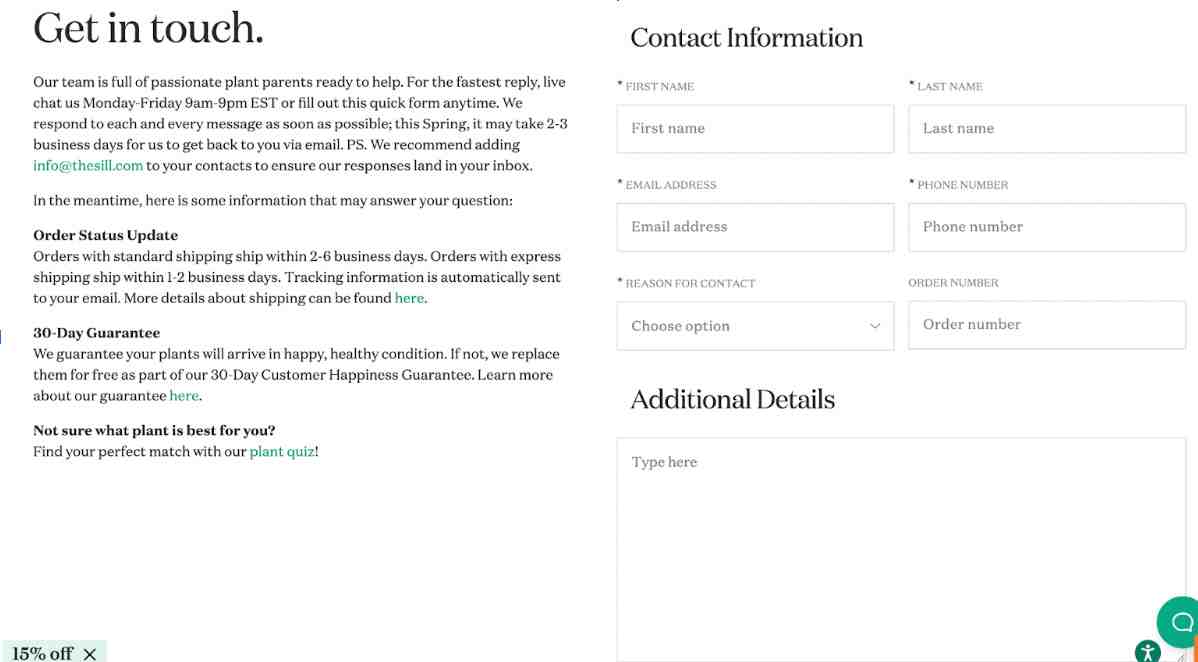Viewport: 1198px width, 662px height.
Task: Open the 30-Day Guarantee 'here' link
Action: pos(184,396)
